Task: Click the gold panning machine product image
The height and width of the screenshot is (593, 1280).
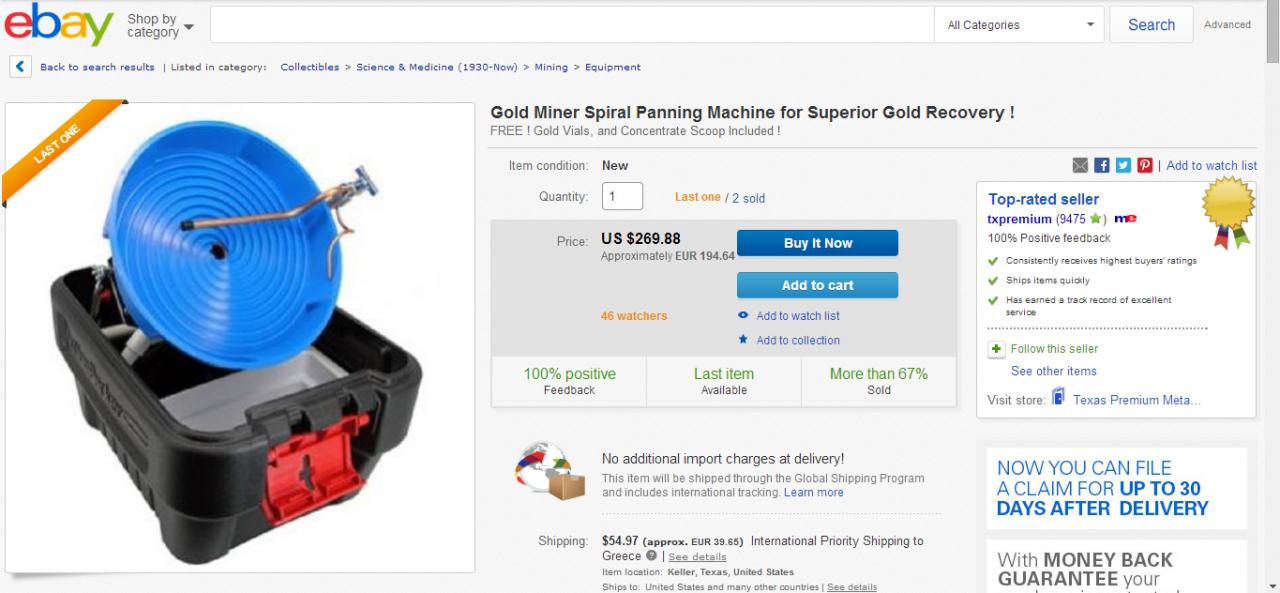Action: (240, 337)
